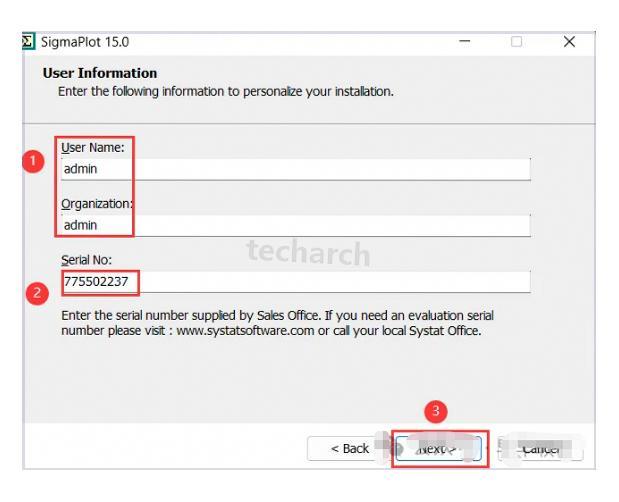This screenshot has height=502, width=619.
Task: Close the SigmaPlot installer window
Action: click(570, 42)
